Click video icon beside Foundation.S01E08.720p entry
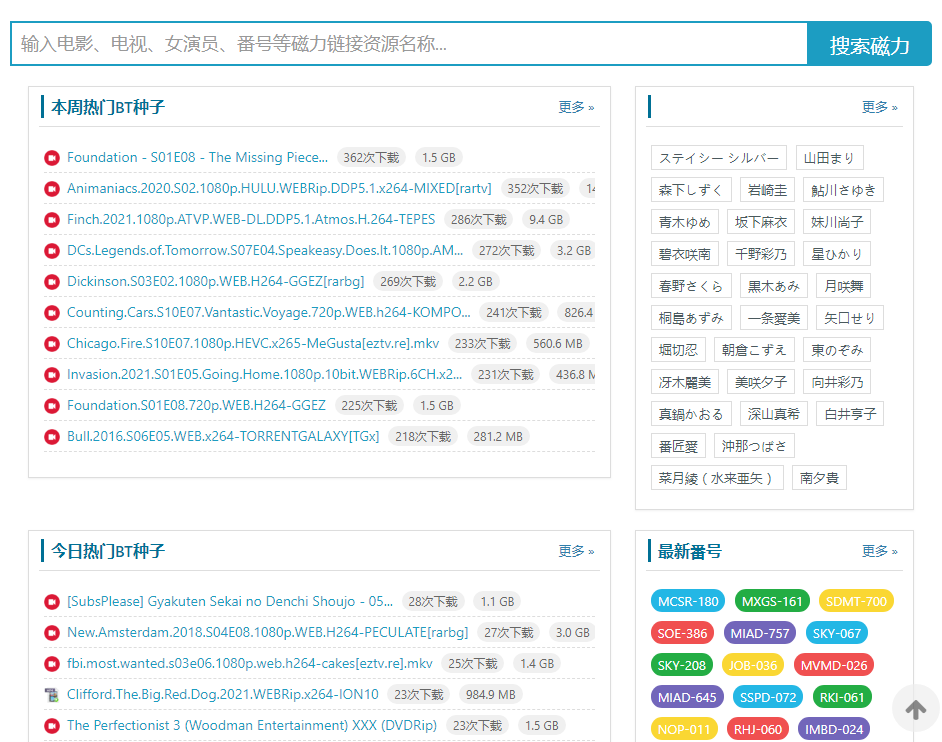Screen dimensions: 942x742 pyautogui.click(x=52, y=406)
